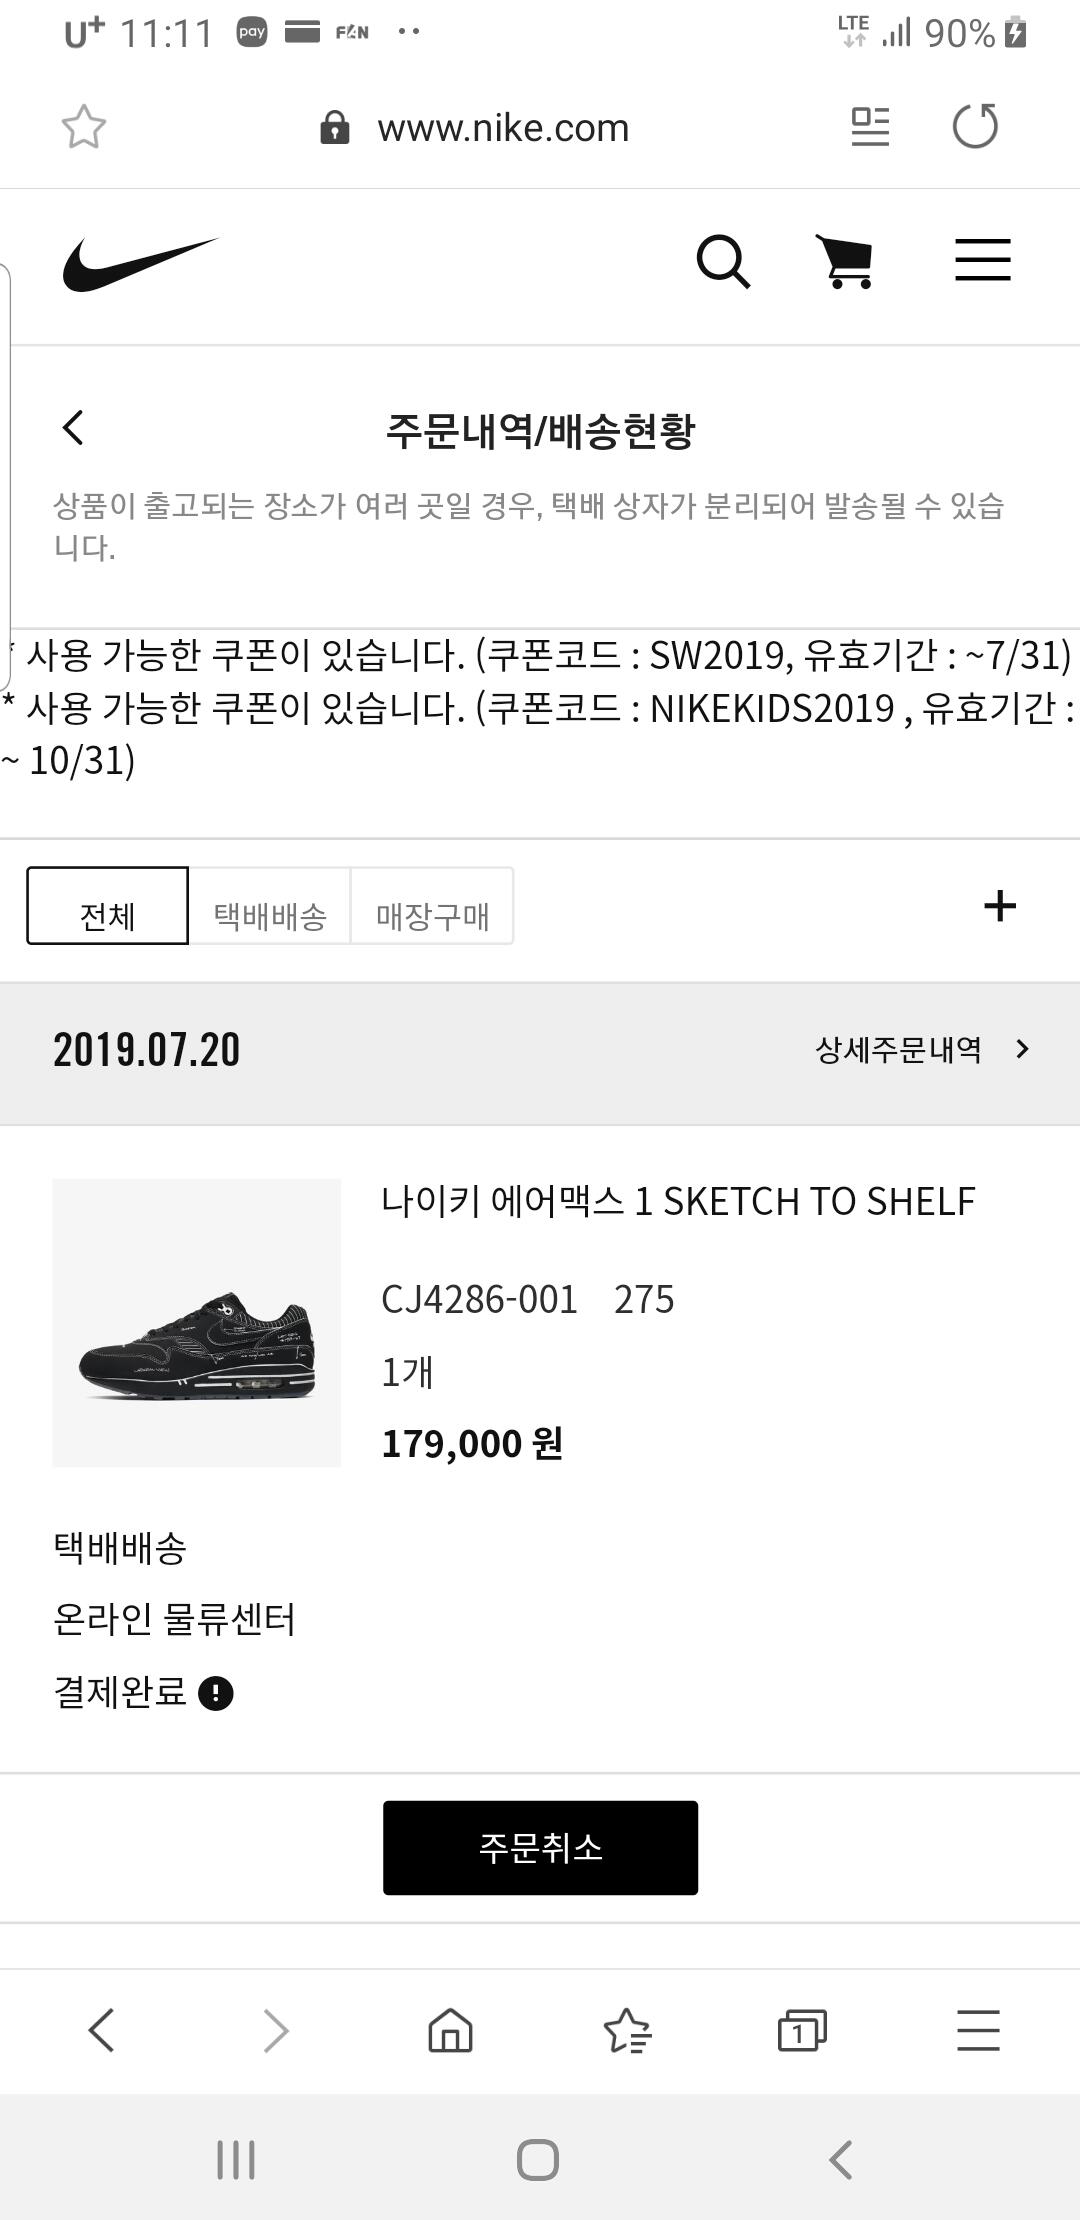Viewport: 1080px width, 2220px height.
Task: Open the Air Max 1 product thumbnail
Action: click(x=197, y=1322)
